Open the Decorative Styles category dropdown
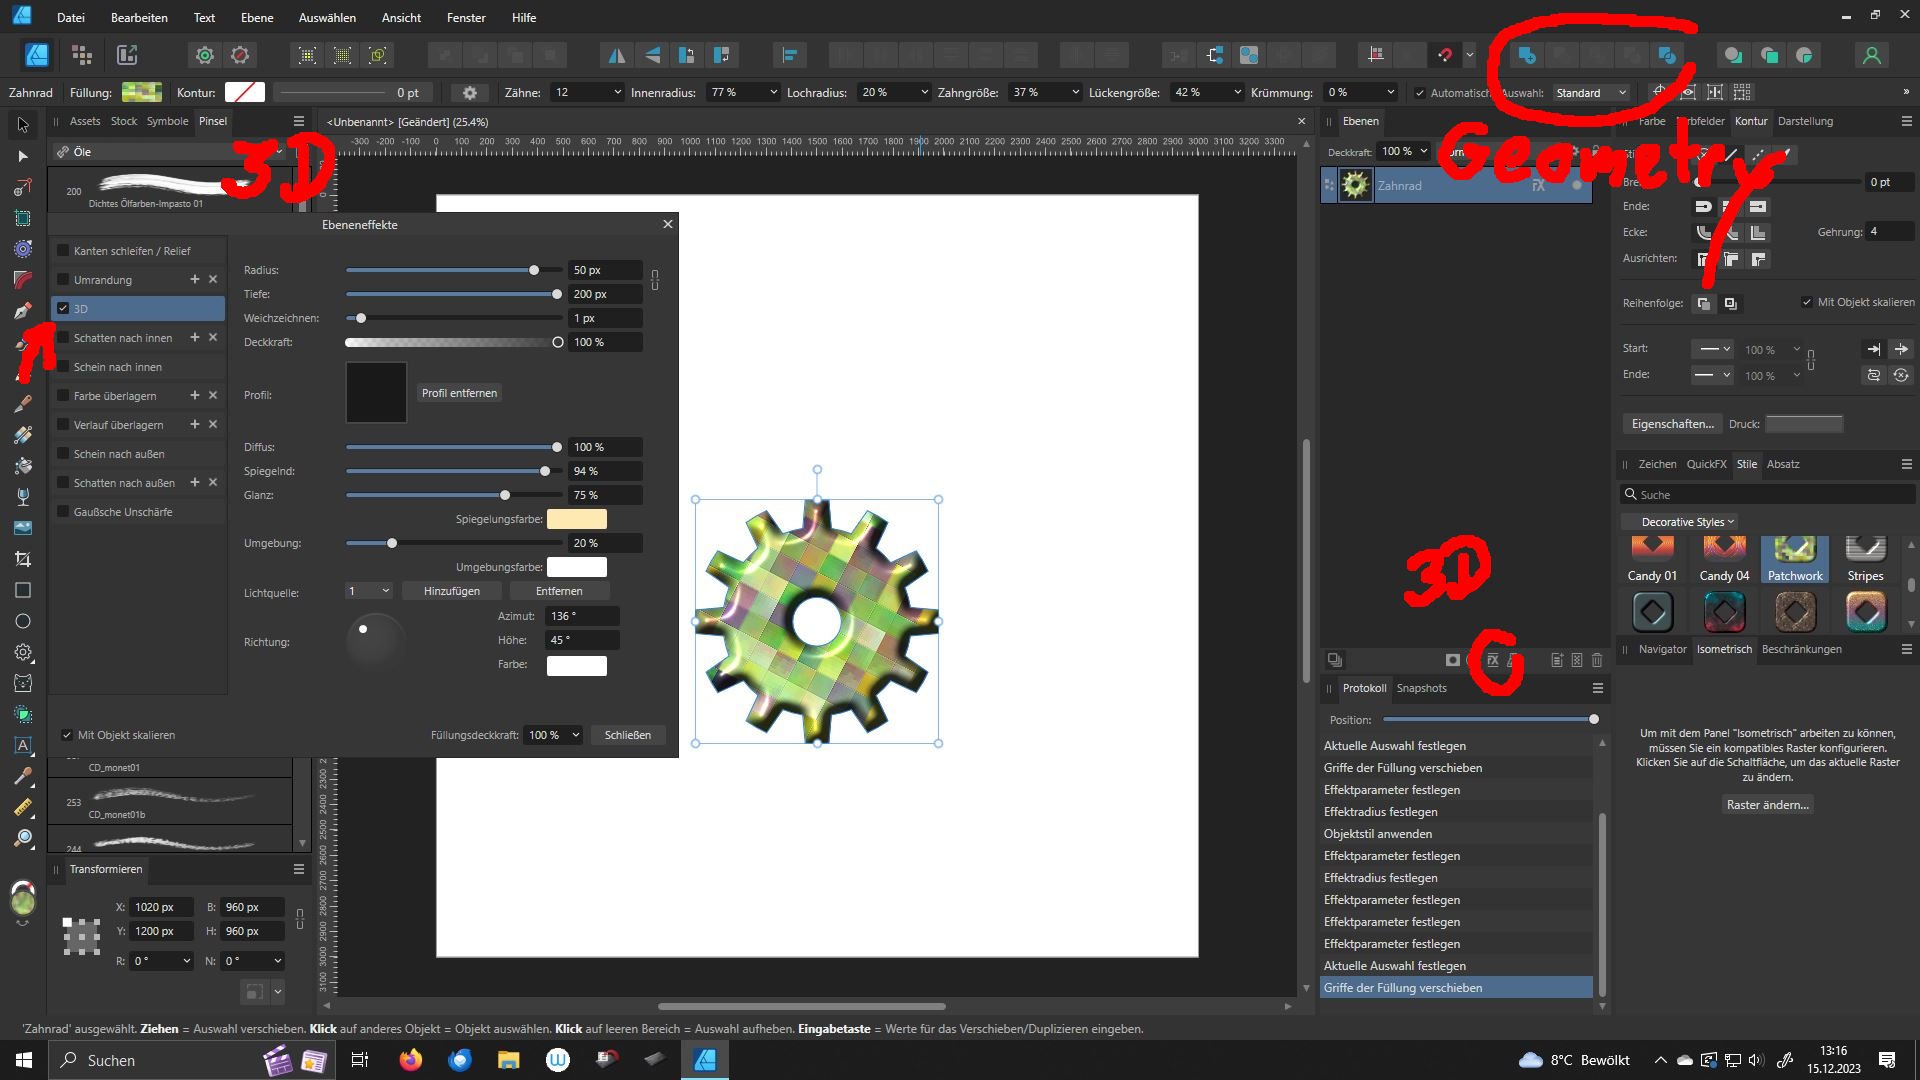Viewport: 1920px width, 1080px height. [x=1679, y=522]
